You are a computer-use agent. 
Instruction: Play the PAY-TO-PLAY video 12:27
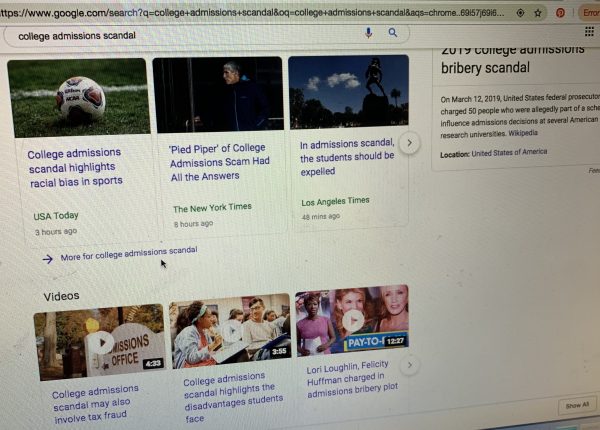(x=352, y=320)
